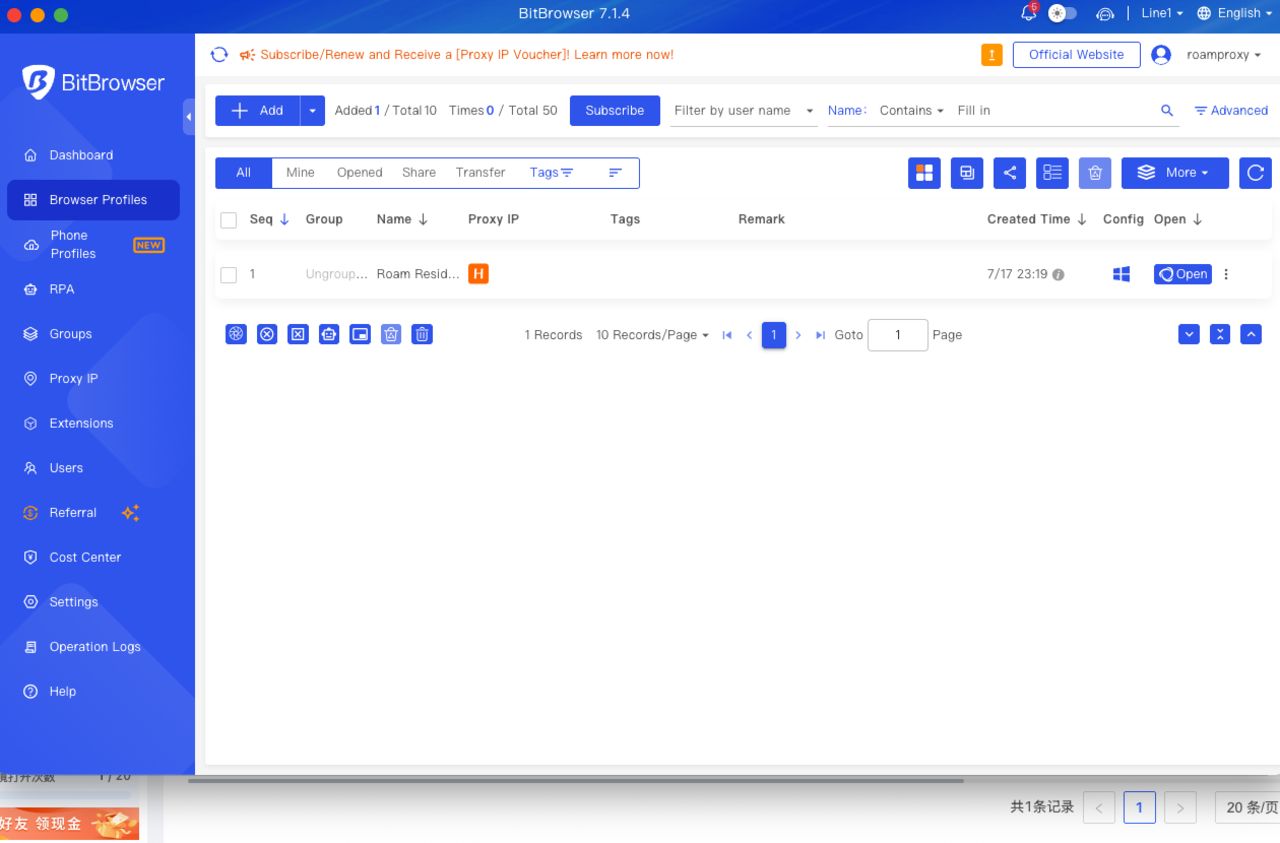
Task: Open the Roam Resid... profile browser
Action: 1183,274
